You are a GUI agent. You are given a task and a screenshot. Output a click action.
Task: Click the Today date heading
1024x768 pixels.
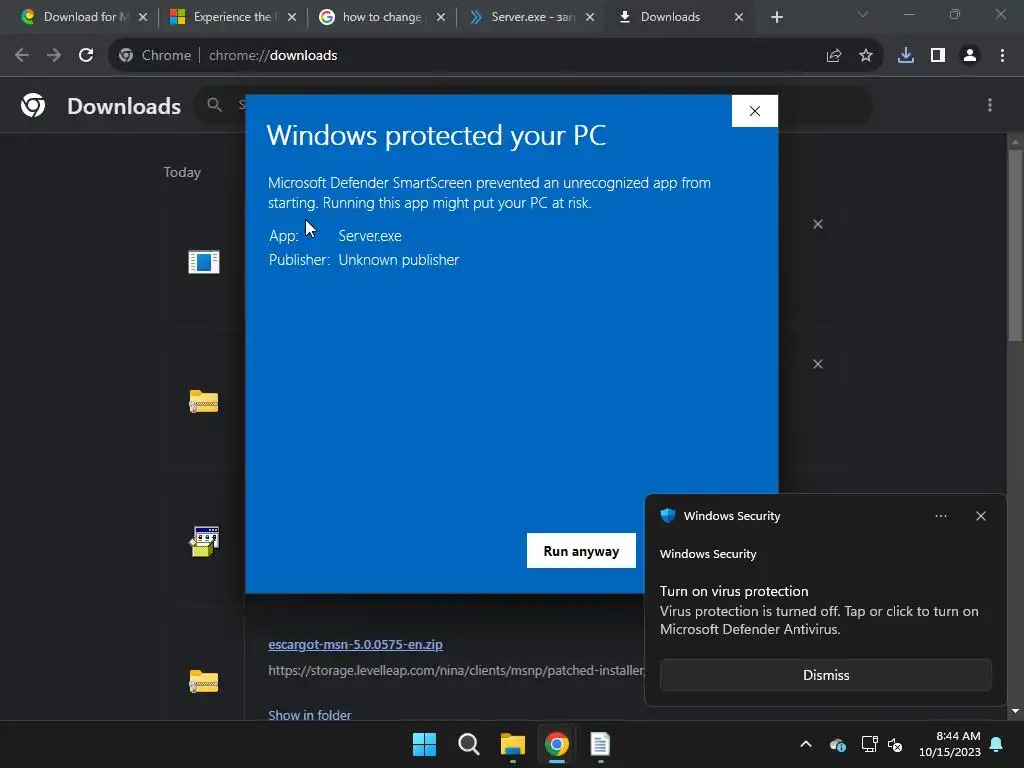[182, 172]
